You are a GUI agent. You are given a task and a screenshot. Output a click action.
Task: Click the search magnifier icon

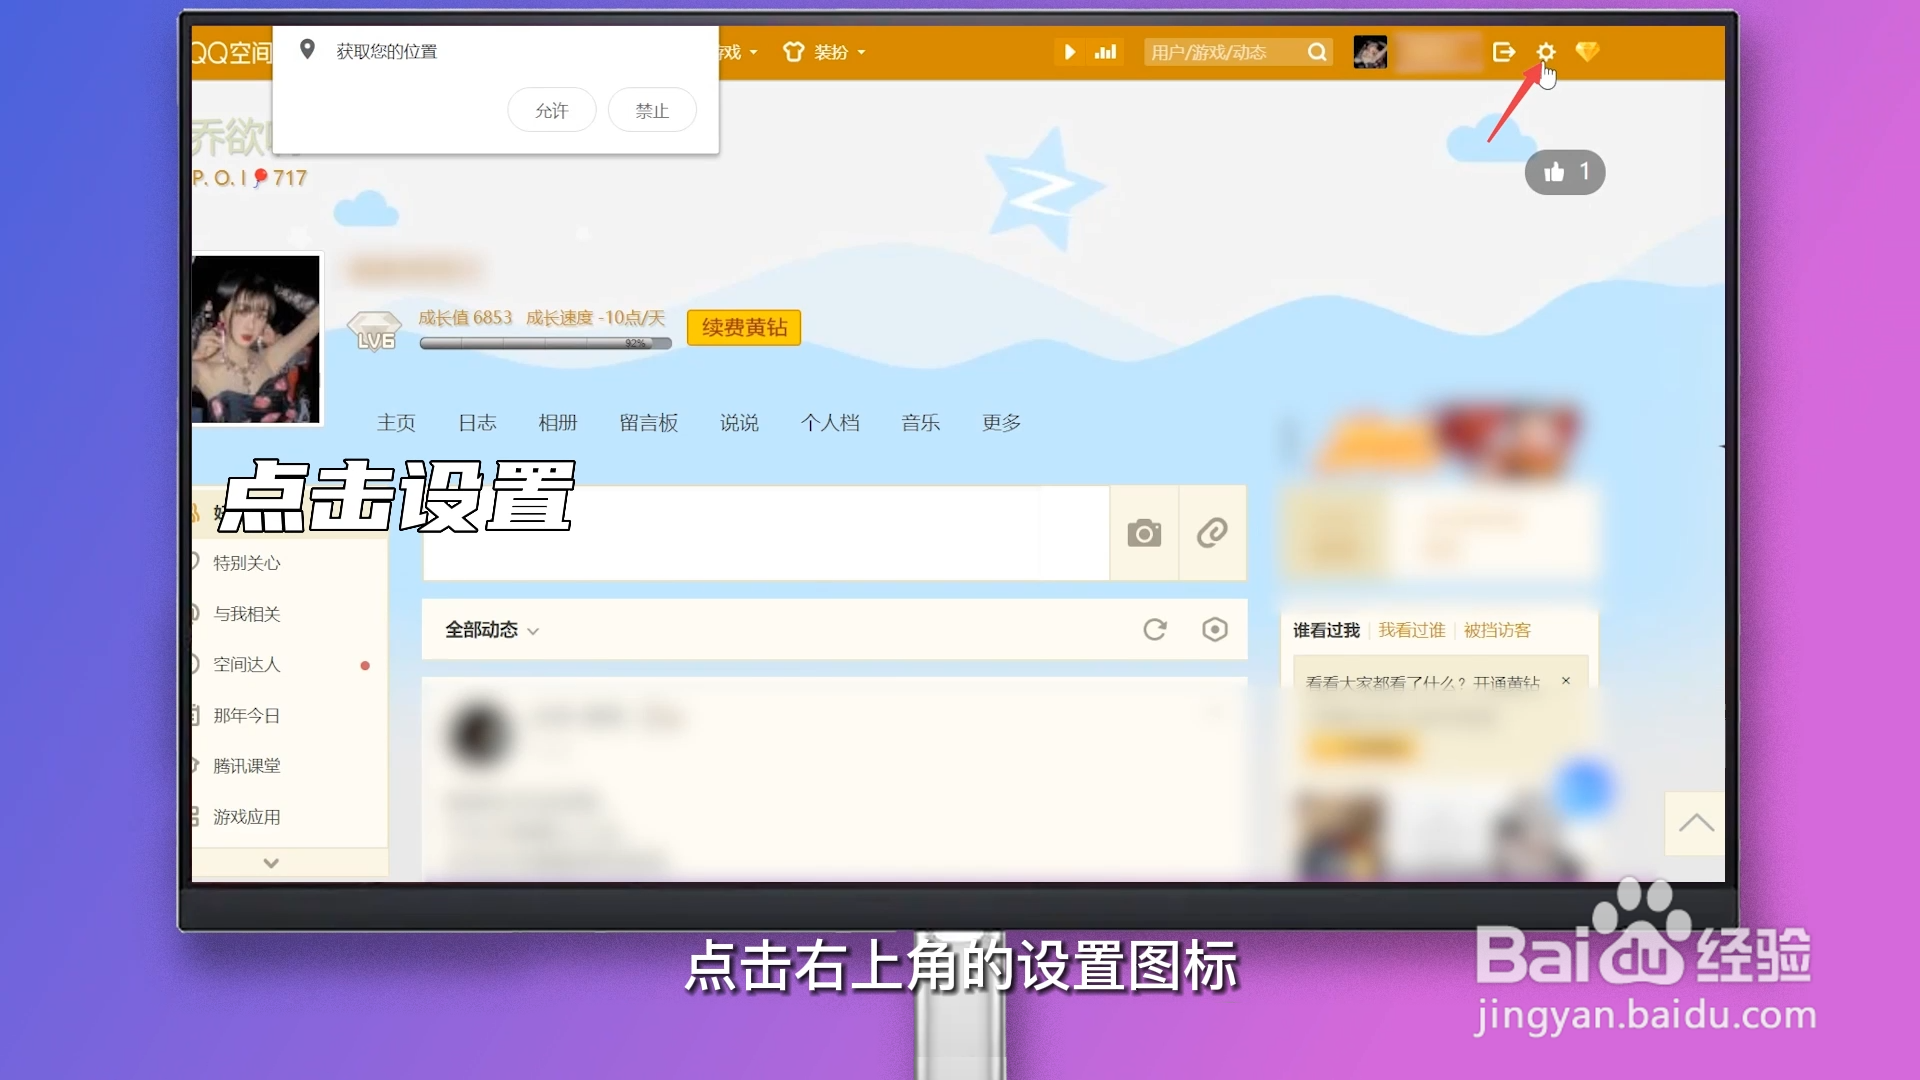pos(1317,52)
